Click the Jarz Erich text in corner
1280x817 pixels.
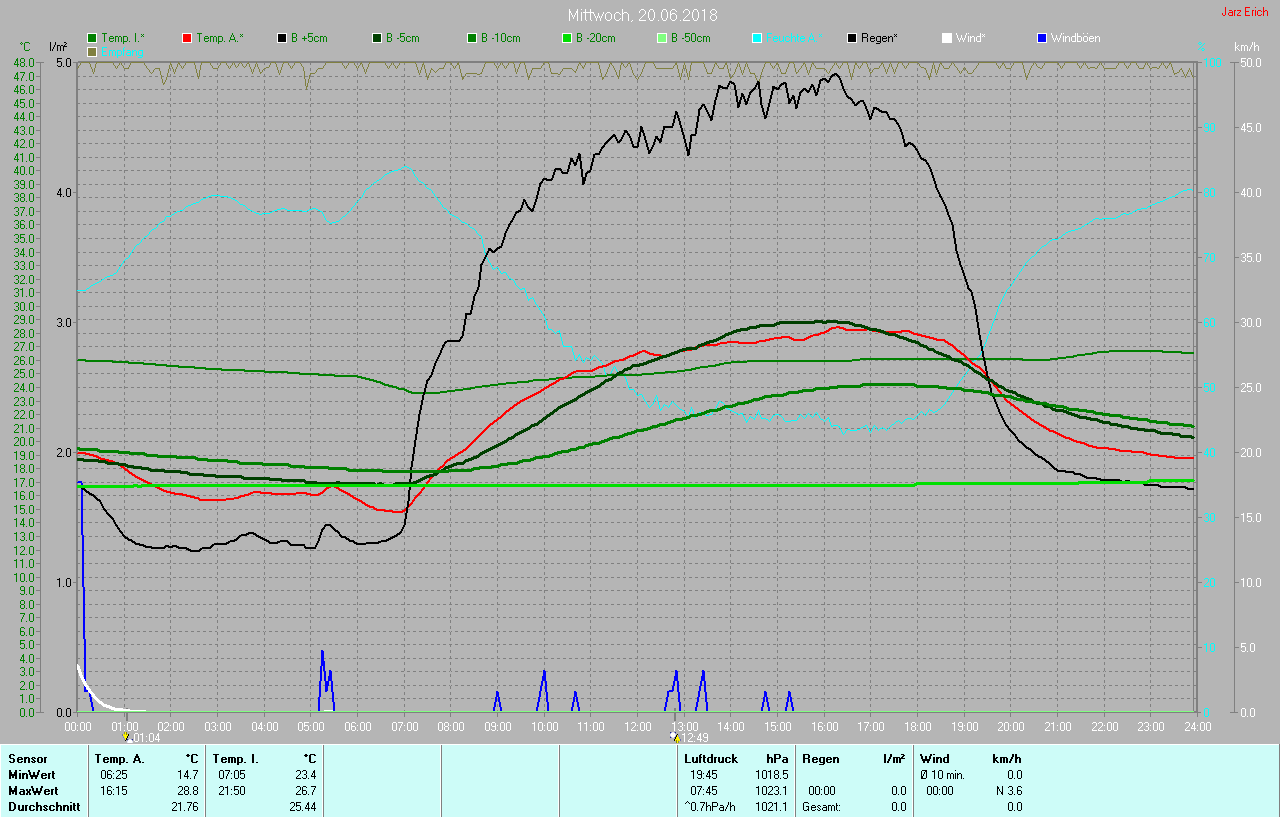pos(1244,12)
